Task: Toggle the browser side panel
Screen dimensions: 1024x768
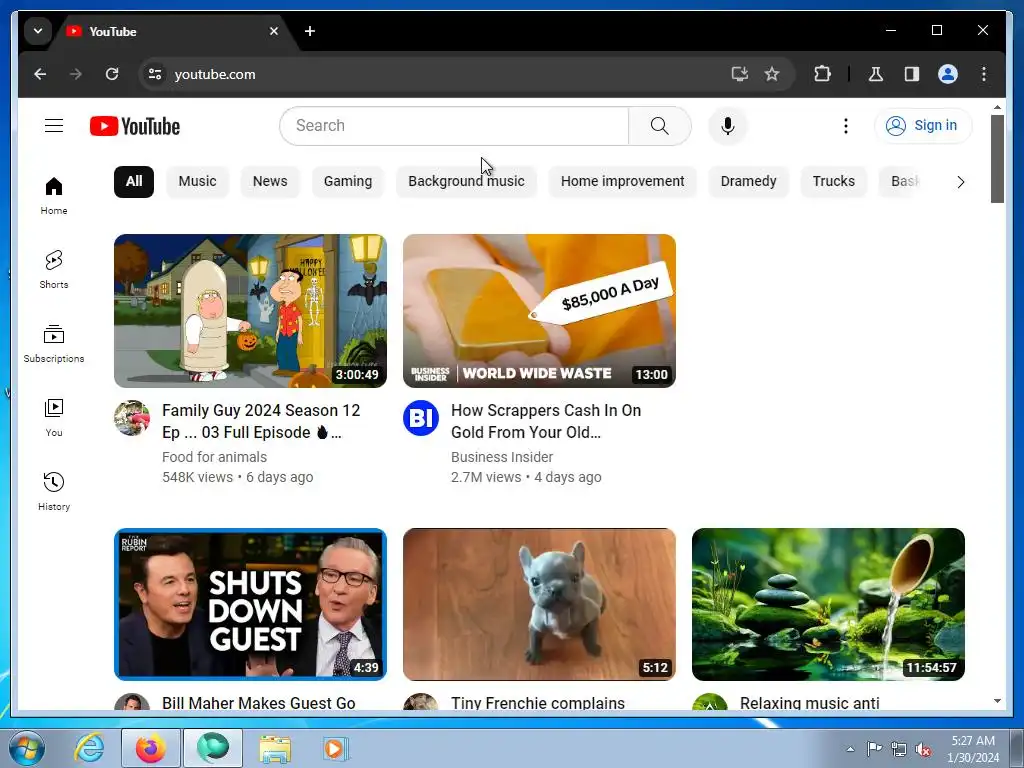Action: pos(912,74)
